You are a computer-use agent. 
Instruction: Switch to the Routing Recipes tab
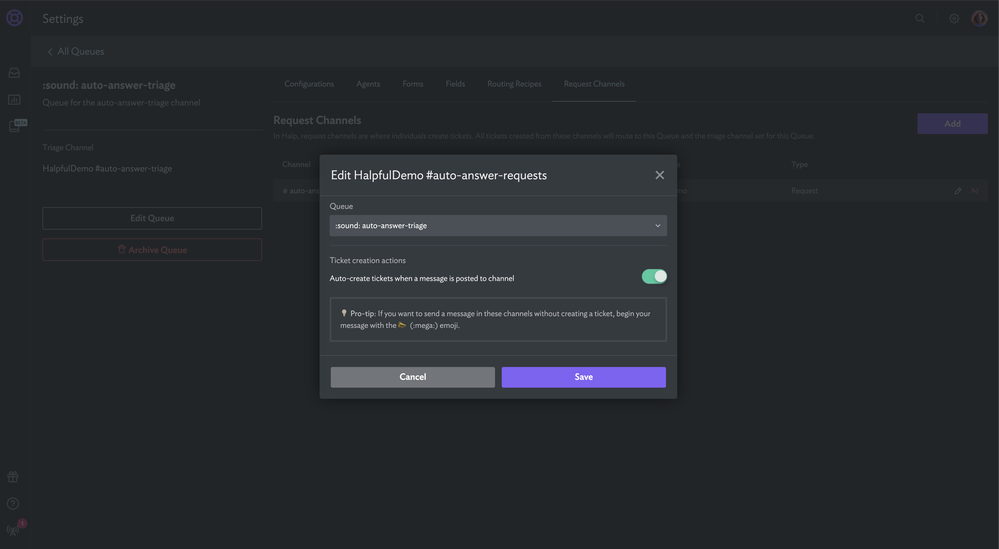(514, 84)
